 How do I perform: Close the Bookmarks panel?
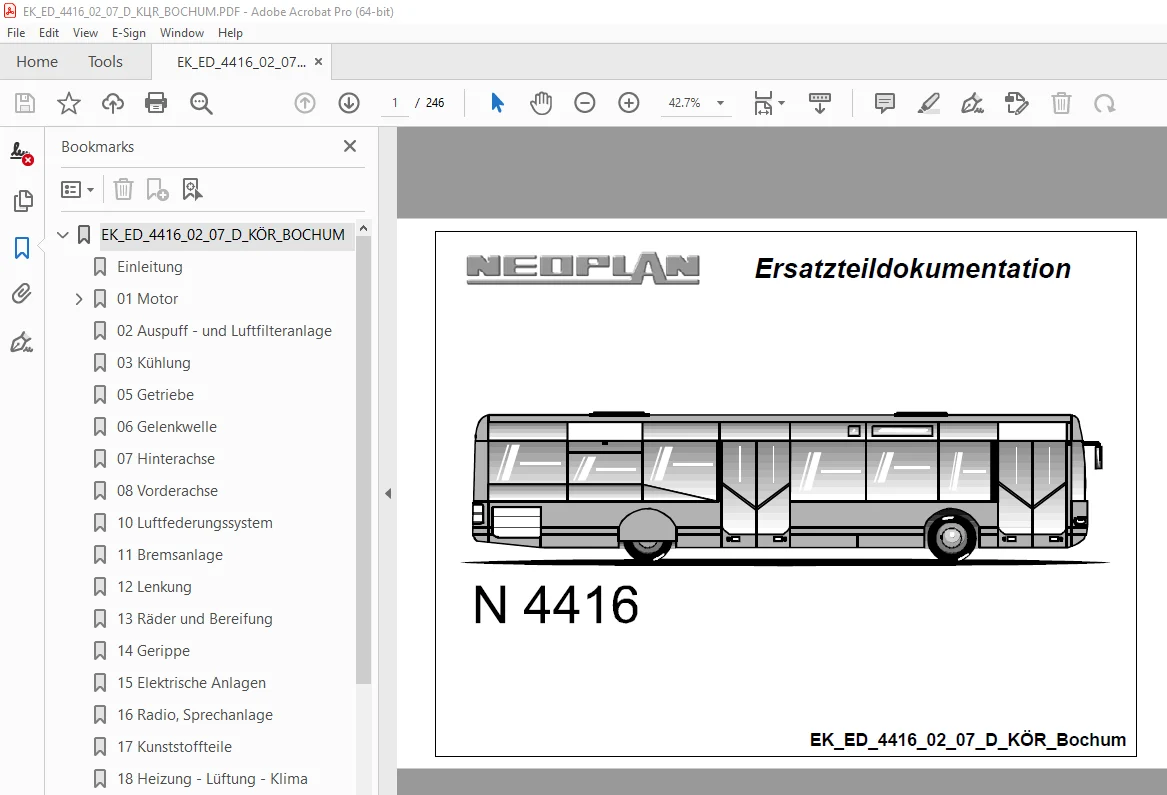350,146
